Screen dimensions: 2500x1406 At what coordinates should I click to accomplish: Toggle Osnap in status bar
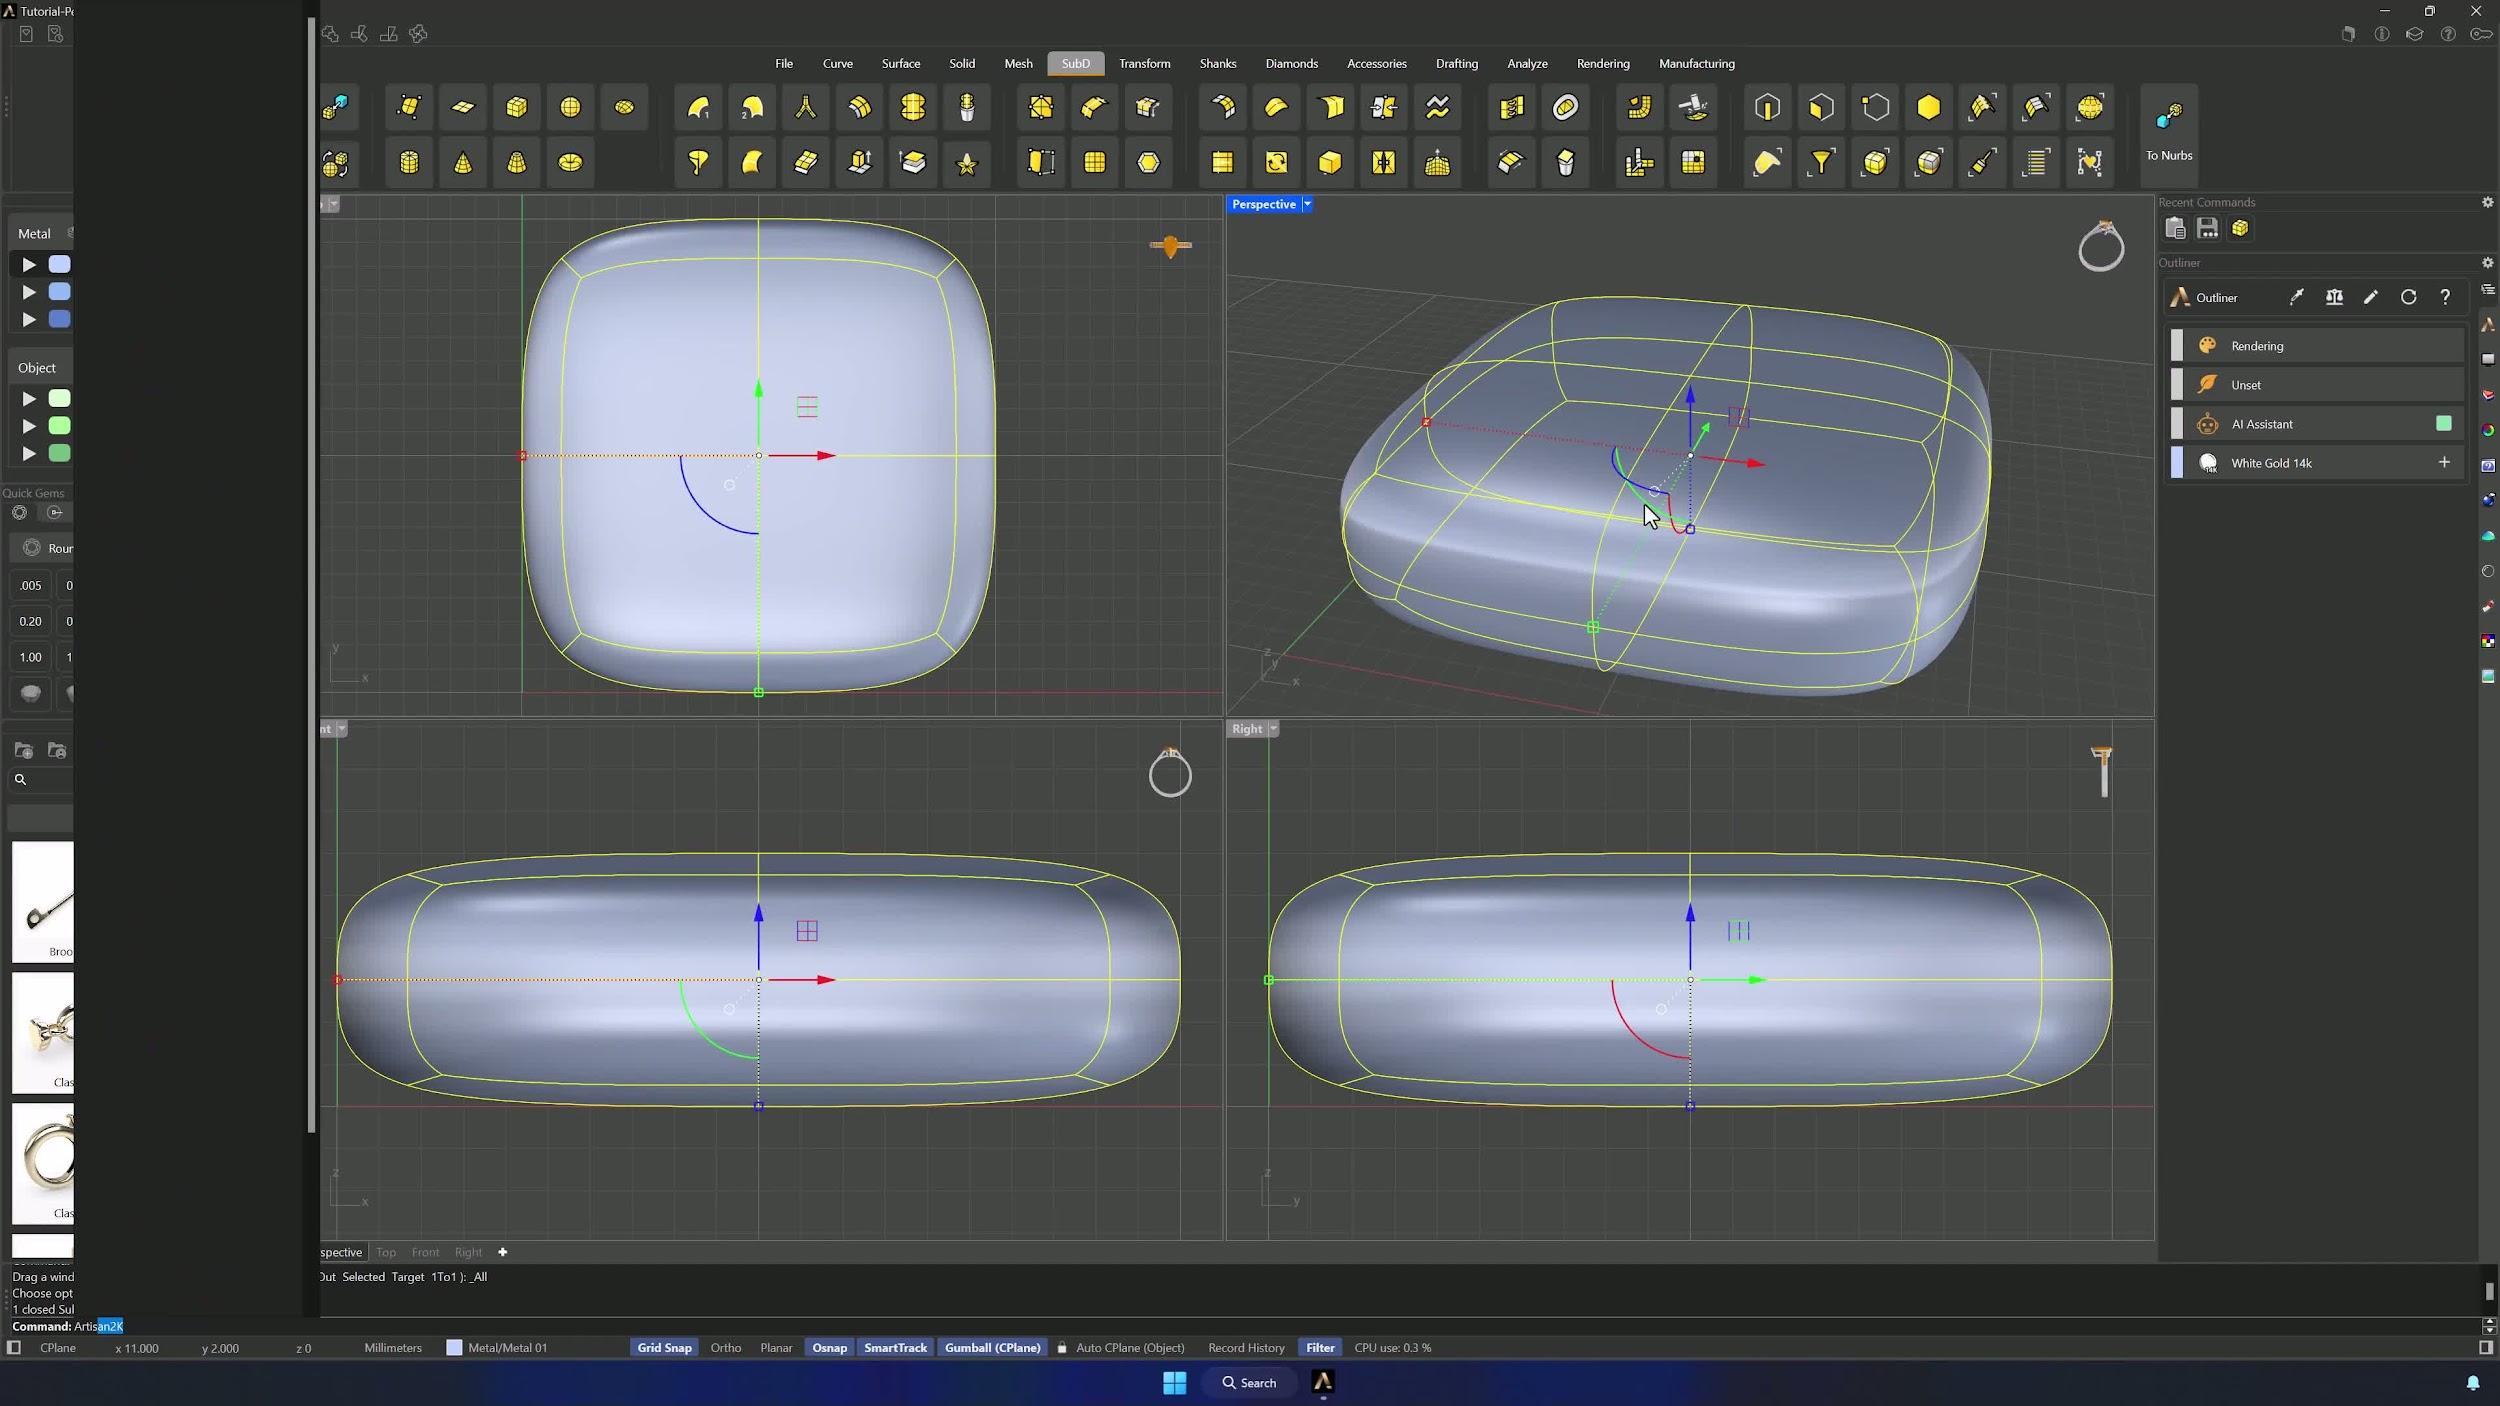pyautogui.click(x=829, y=1348)
